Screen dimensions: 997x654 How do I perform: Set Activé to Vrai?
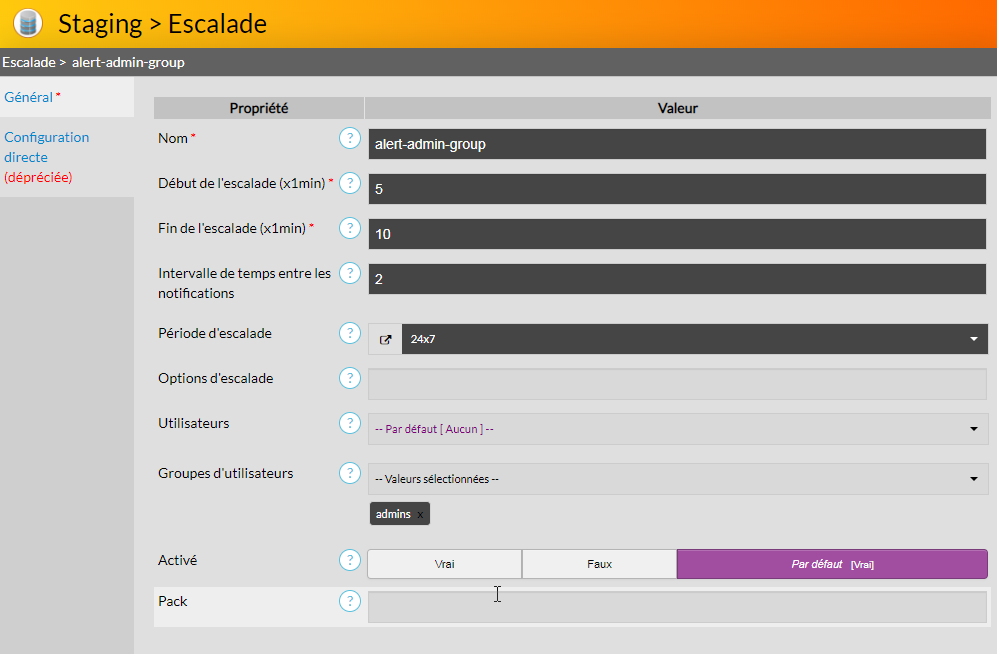click(444, 564)
